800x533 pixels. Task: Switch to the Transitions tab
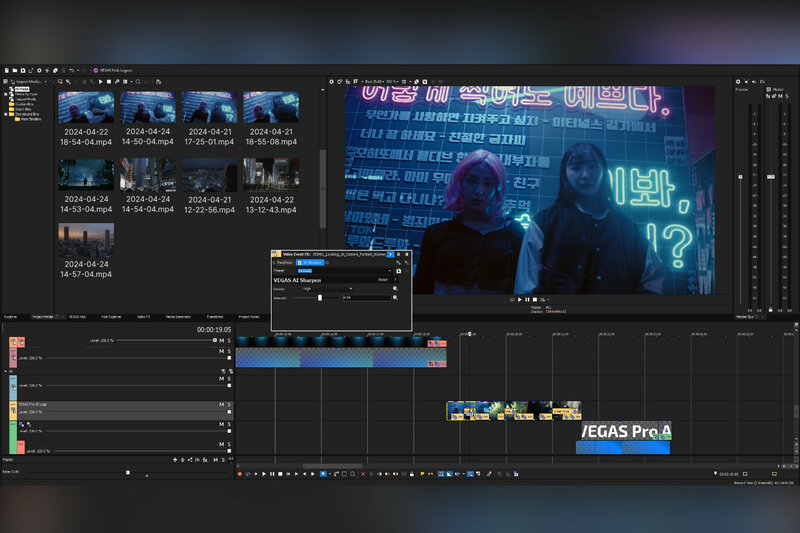215,316
